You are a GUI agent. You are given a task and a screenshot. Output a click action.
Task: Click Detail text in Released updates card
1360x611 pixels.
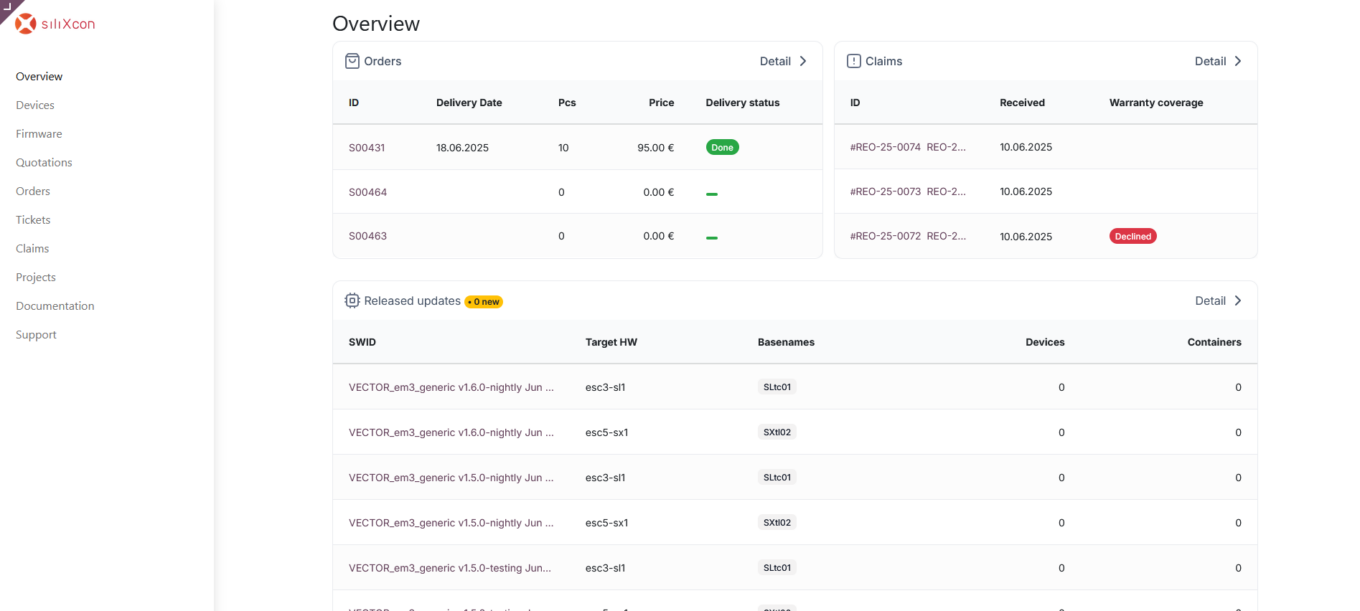1210,300
